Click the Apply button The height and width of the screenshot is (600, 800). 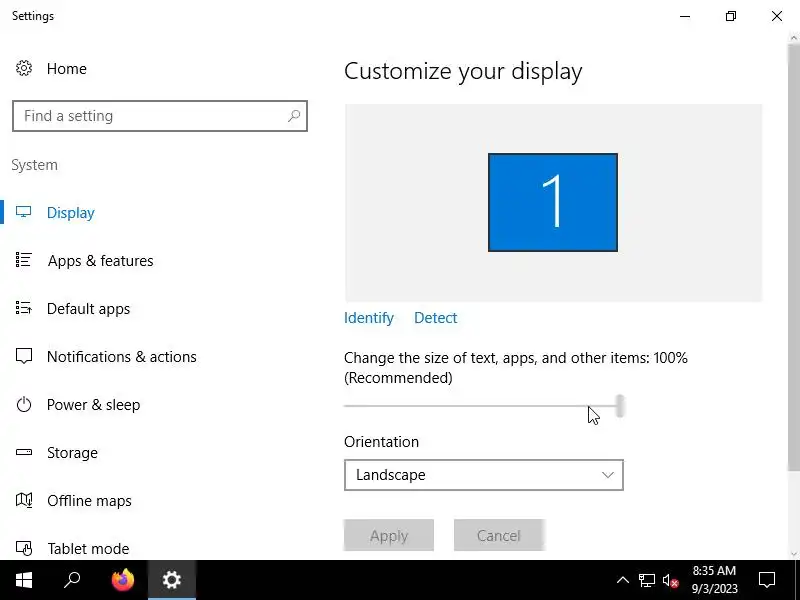(x=389, y=535)
